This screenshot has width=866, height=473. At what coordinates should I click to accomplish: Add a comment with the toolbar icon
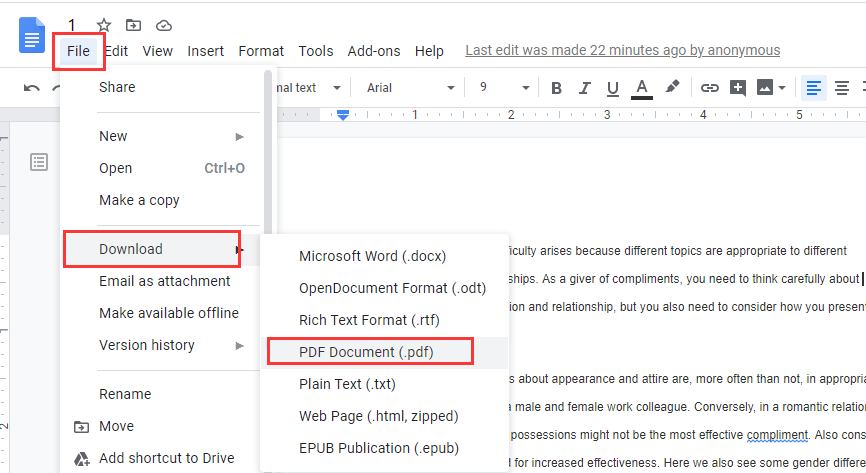coord(738,88)
